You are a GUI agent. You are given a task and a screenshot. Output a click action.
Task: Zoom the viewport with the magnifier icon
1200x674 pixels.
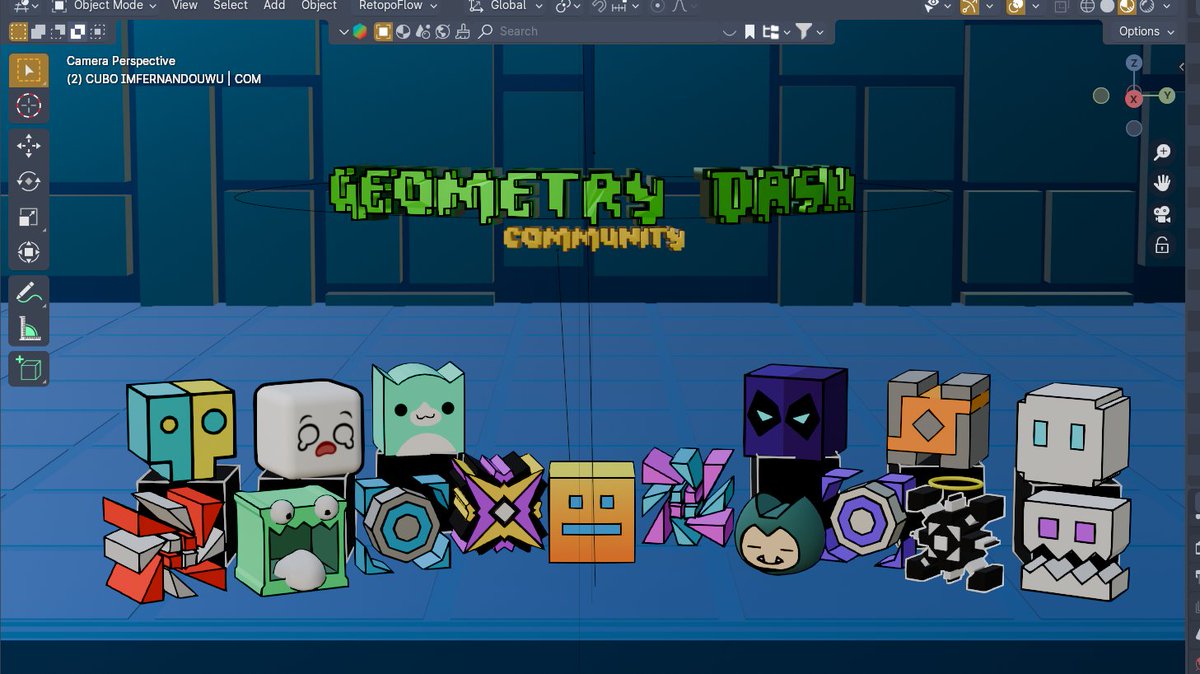coord(1163,152)
